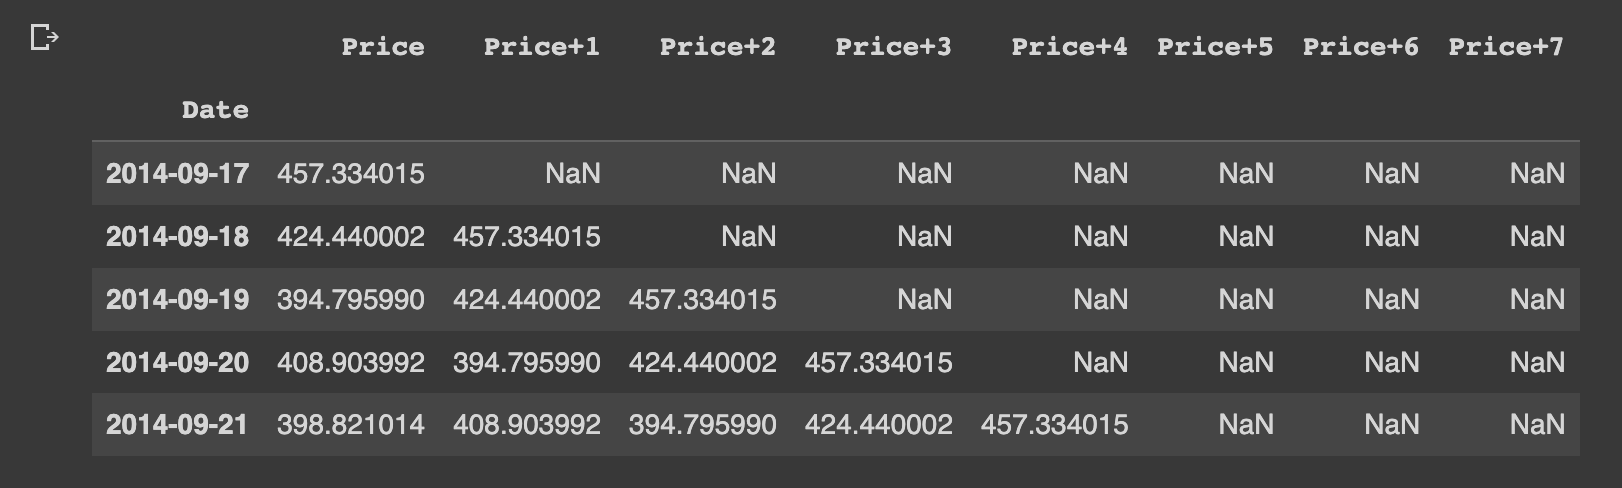Select the Price+6 column header

click(1361, 46)
